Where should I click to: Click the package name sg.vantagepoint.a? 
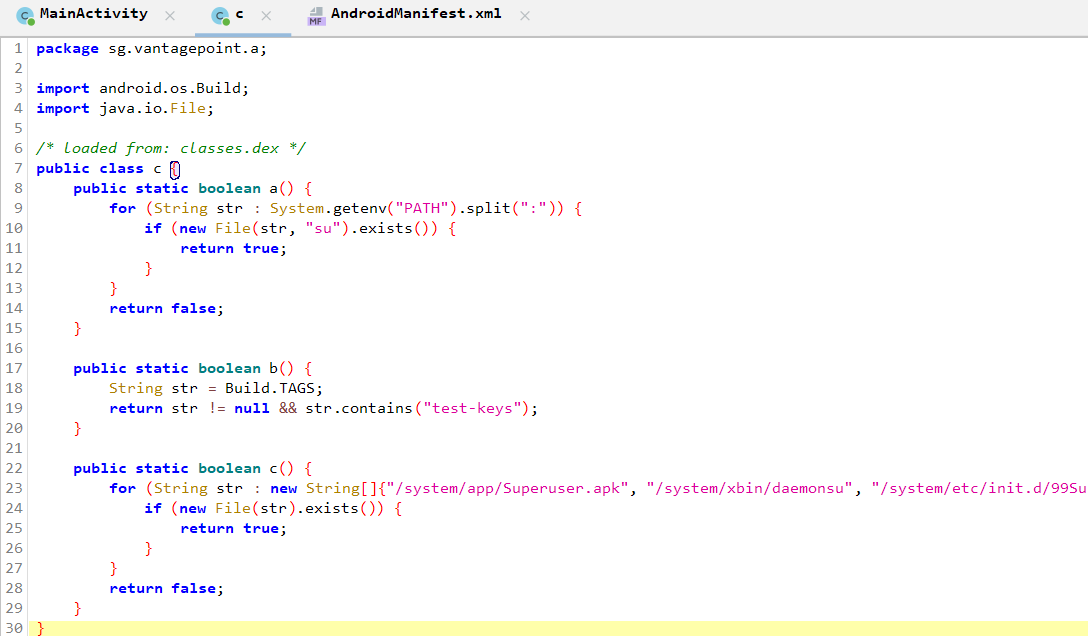pos(183,49)
